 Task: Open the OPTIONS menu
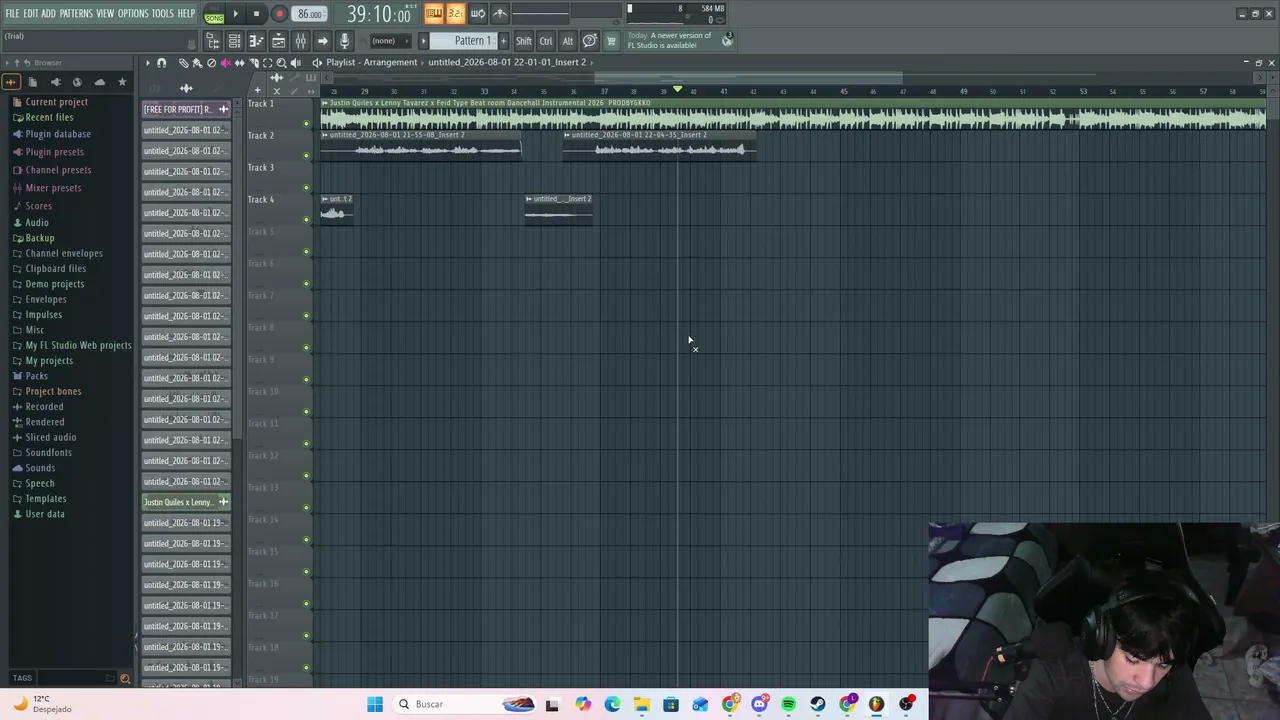[133, 13]
